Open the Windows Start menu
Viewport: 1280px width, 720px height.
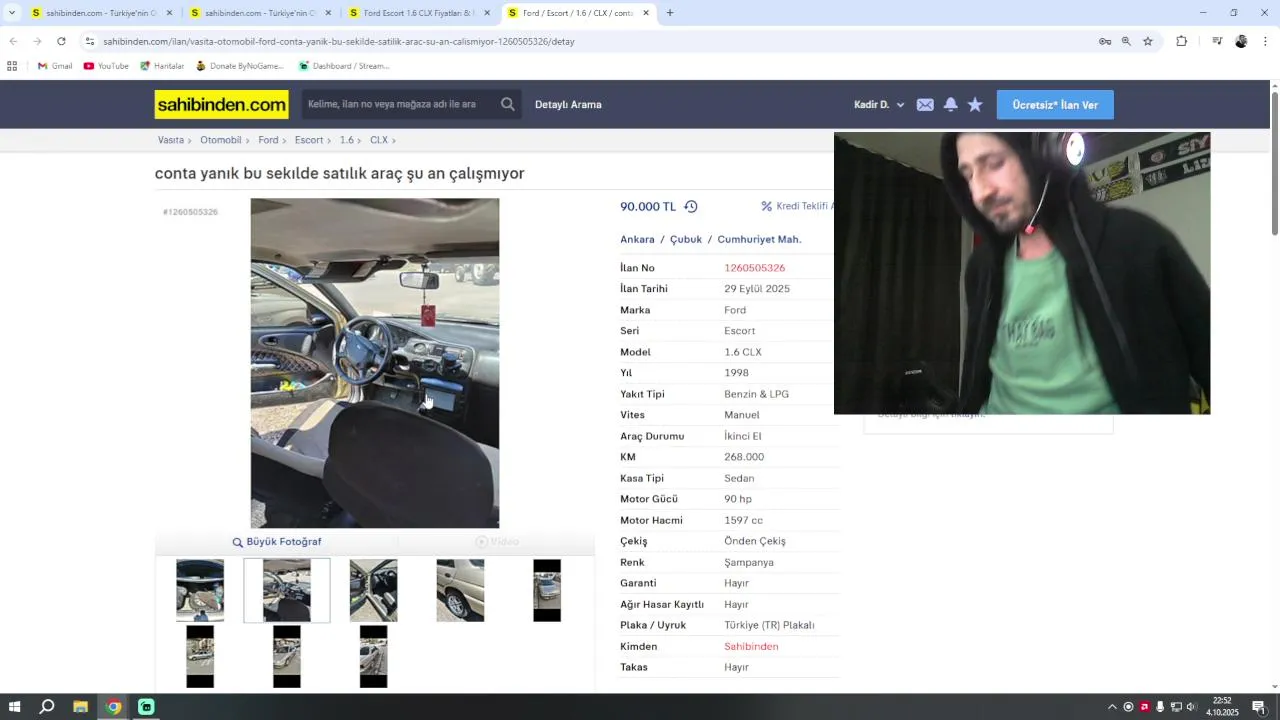click(x=14, y=707)
